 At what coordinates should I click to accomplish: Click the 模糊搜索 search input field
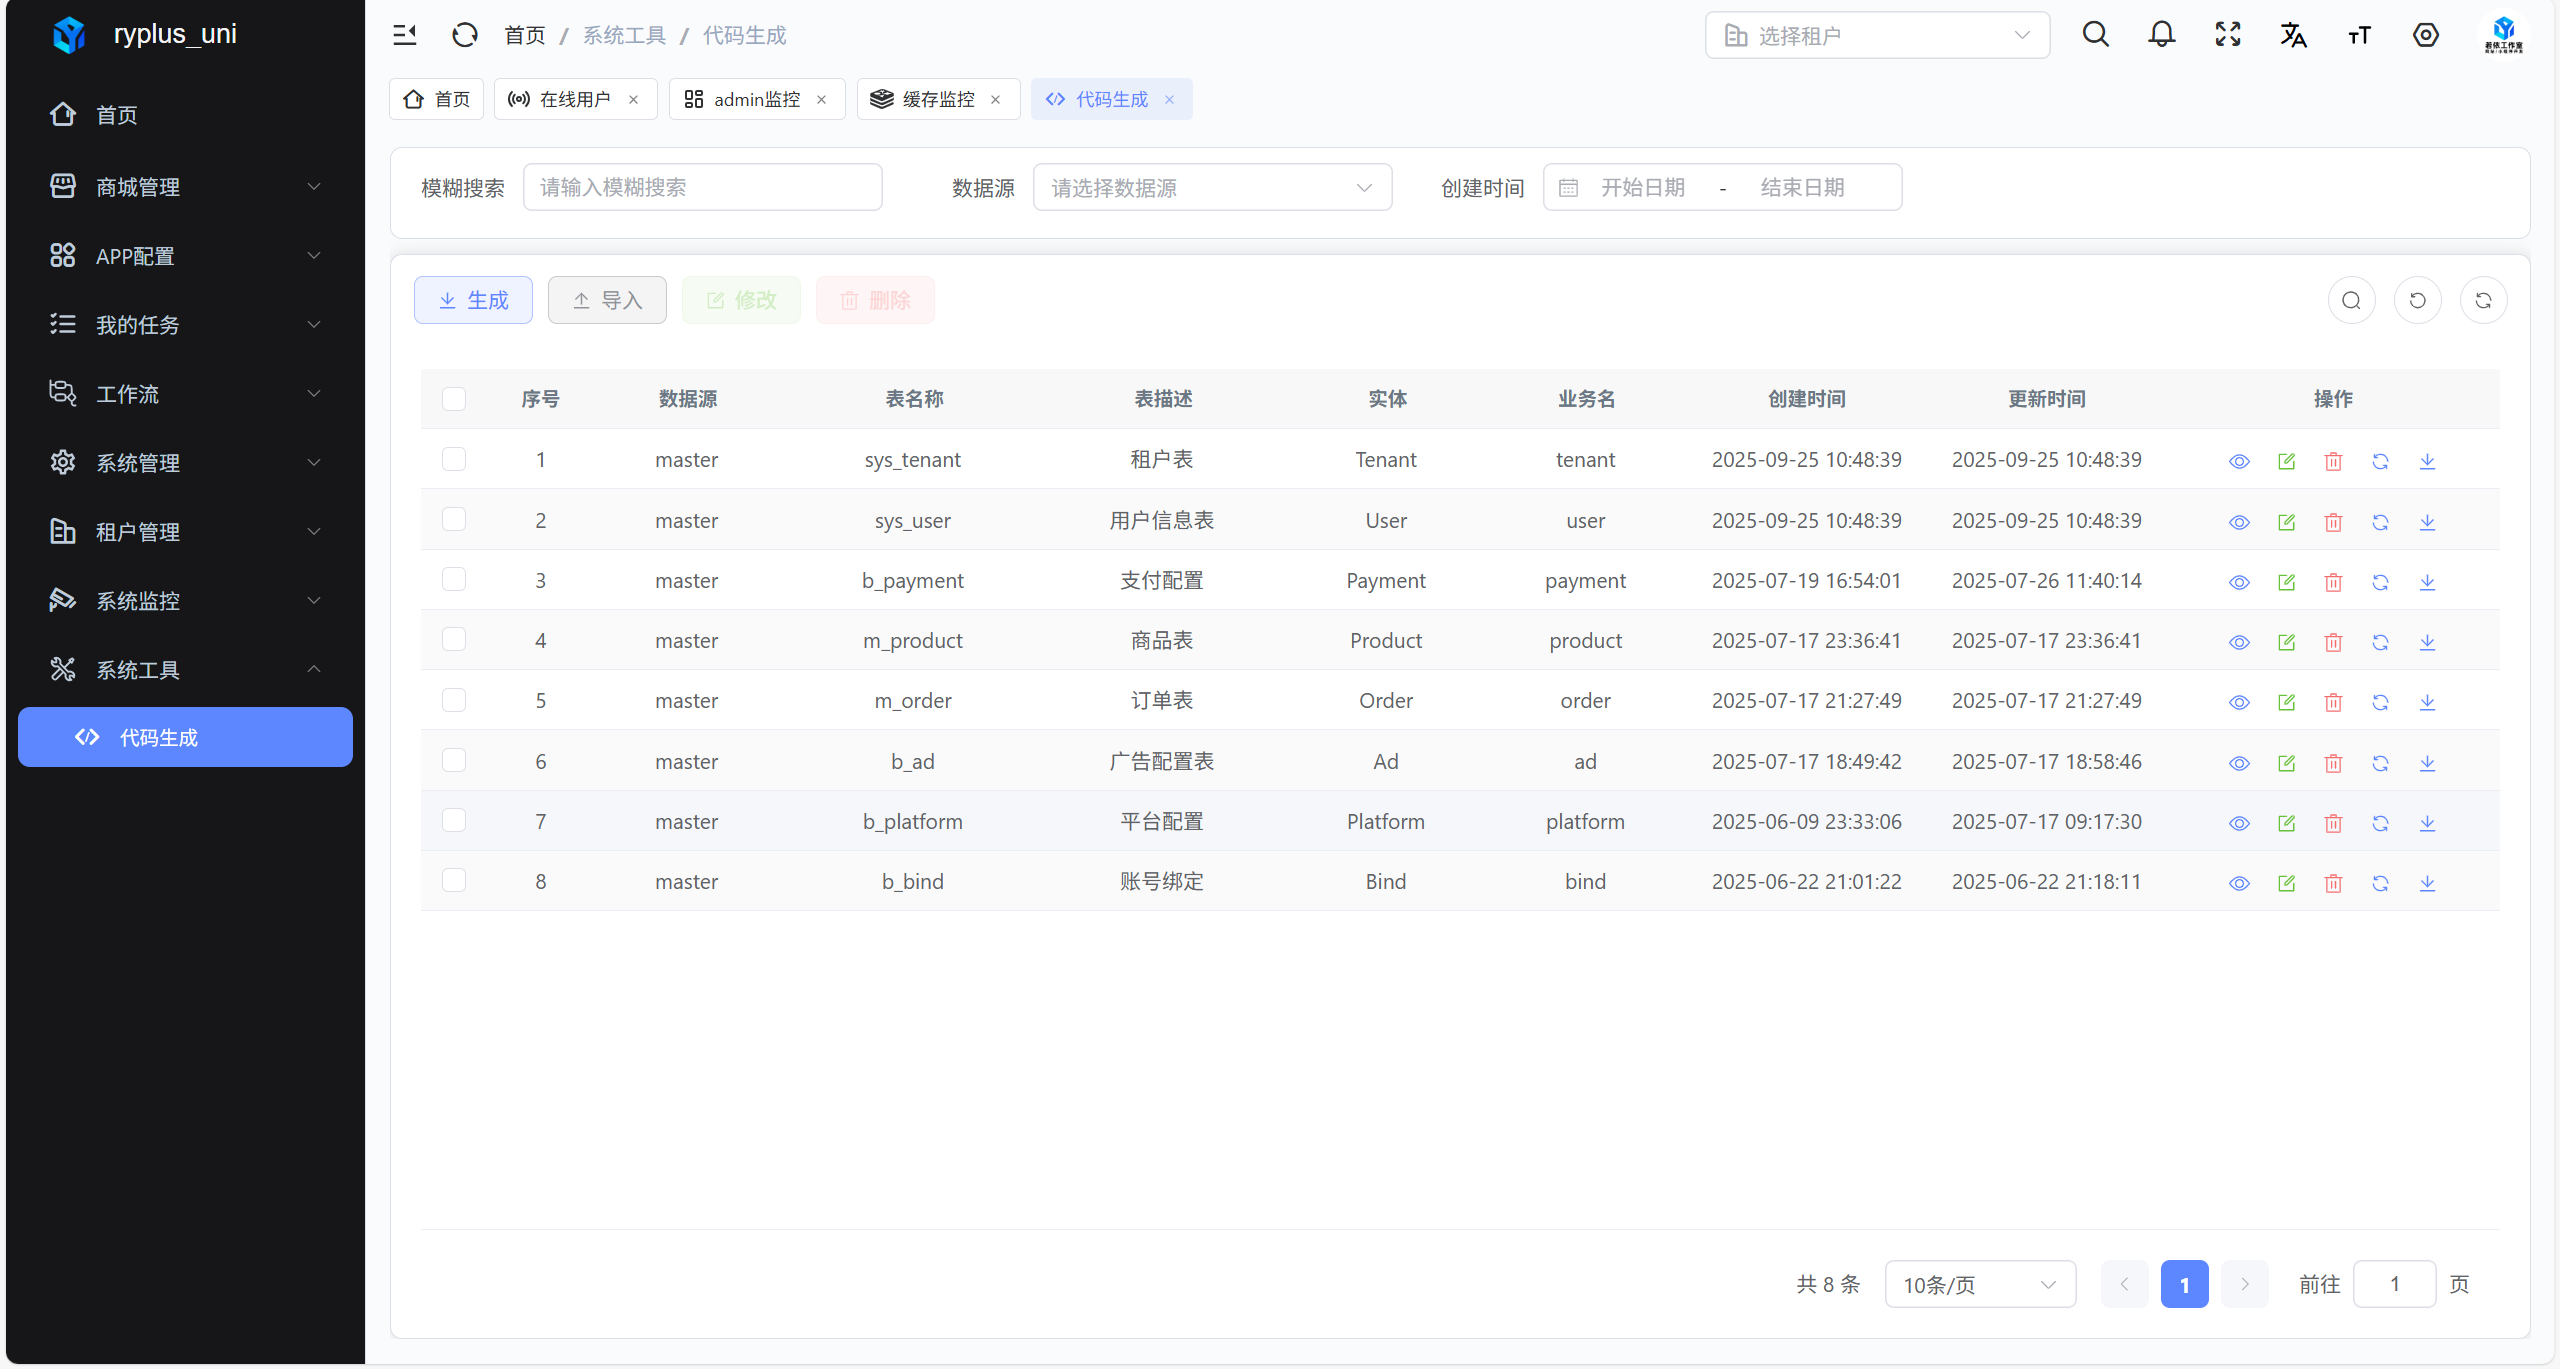702,188
